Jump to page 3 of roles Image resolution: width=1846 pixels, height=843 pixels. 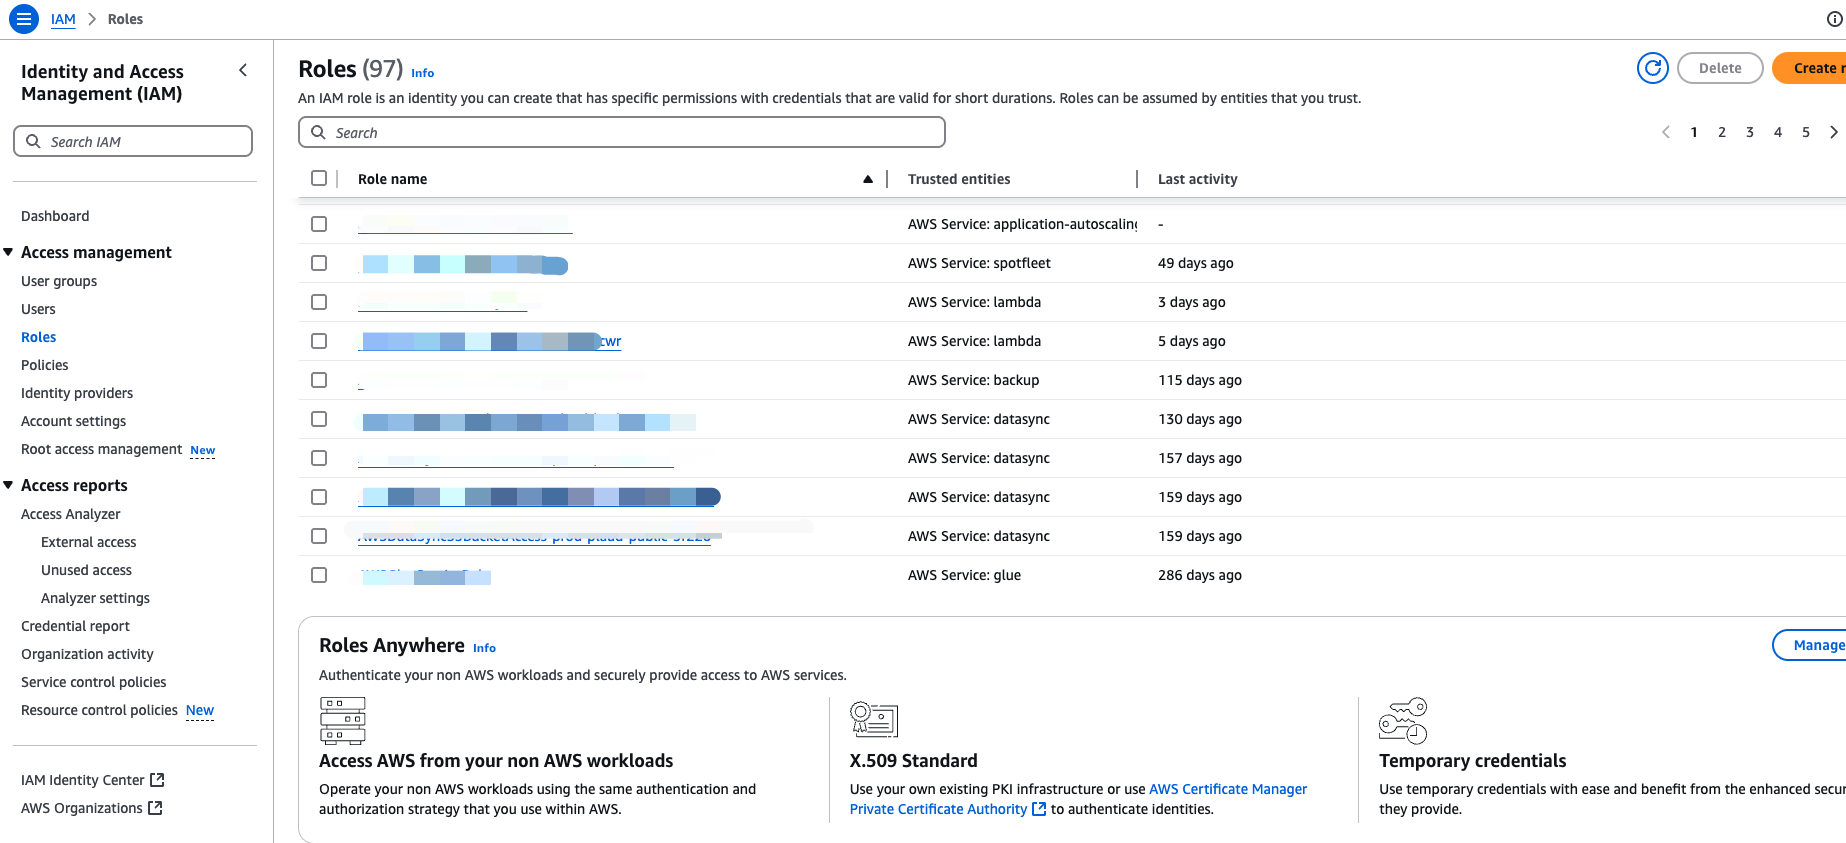1750,132
